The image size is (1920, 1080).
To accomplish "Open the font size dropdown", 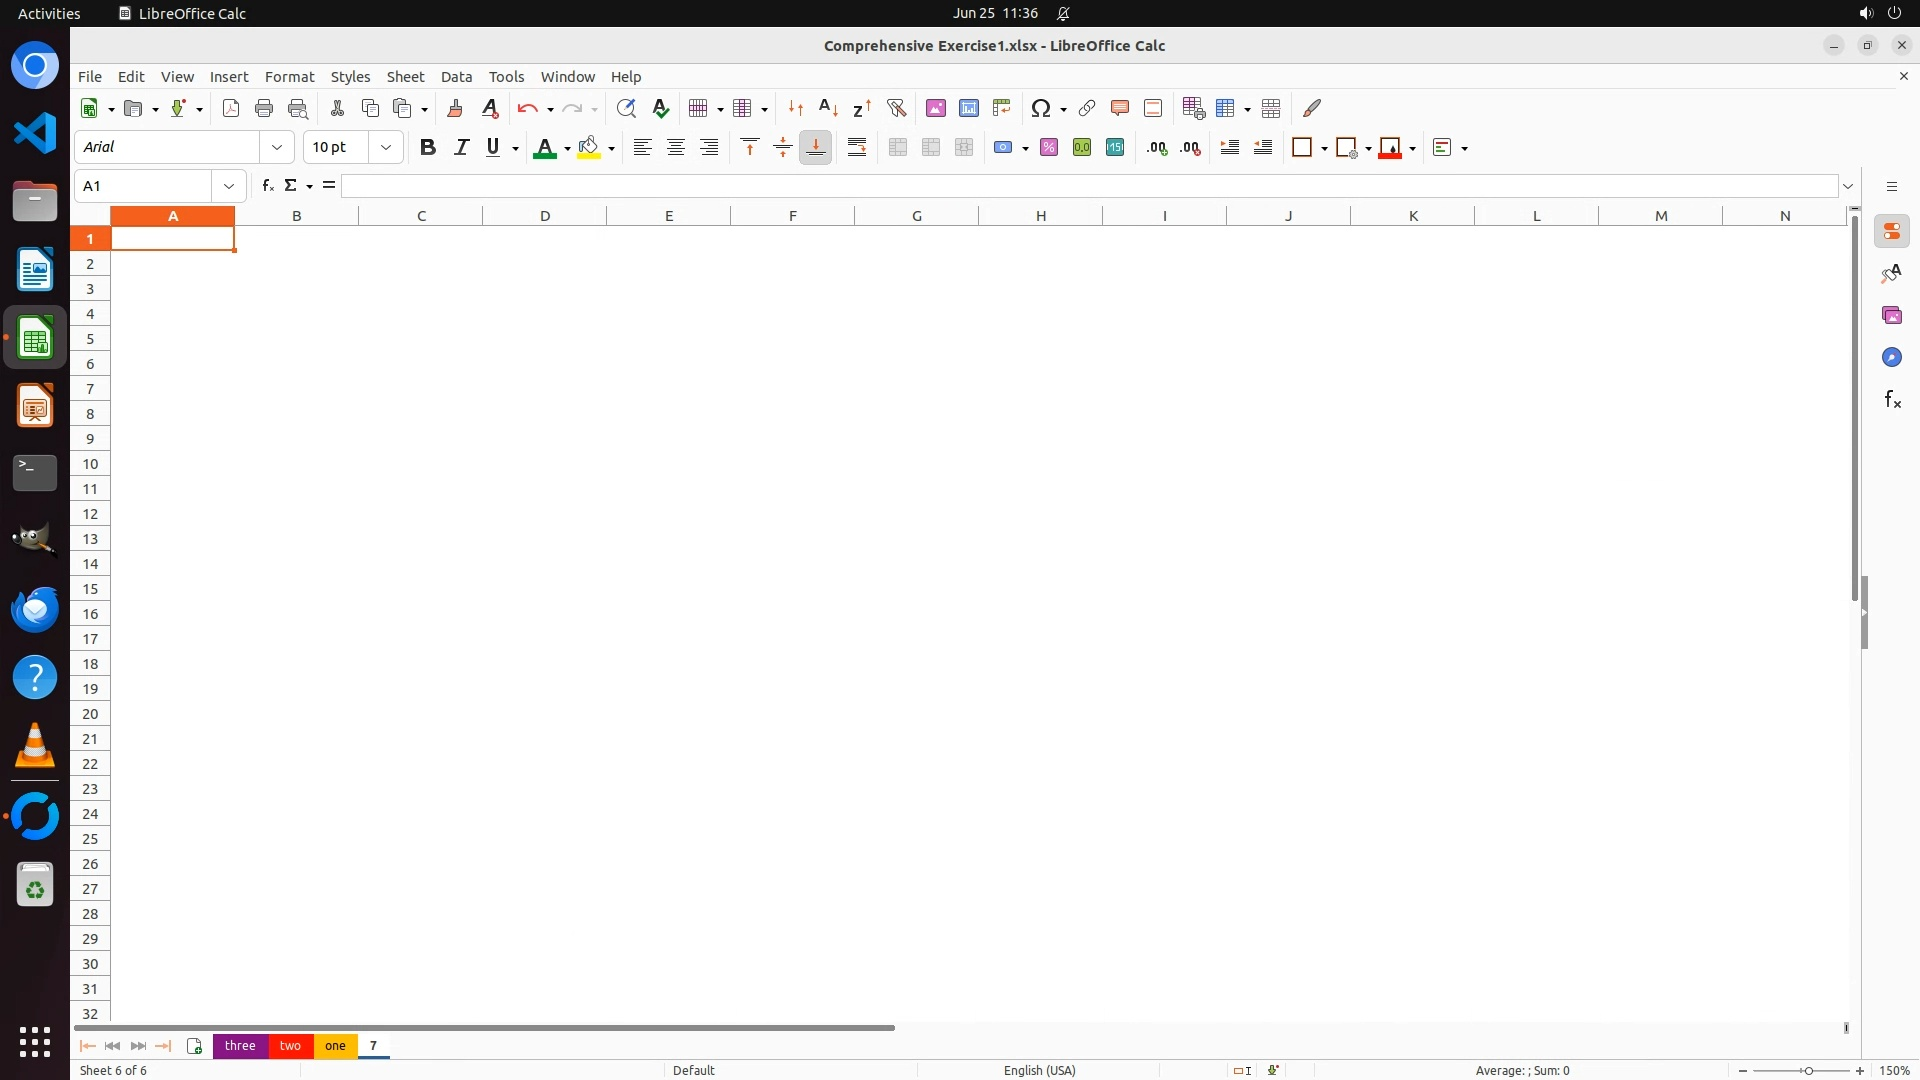I will click(x=386, y=148).
